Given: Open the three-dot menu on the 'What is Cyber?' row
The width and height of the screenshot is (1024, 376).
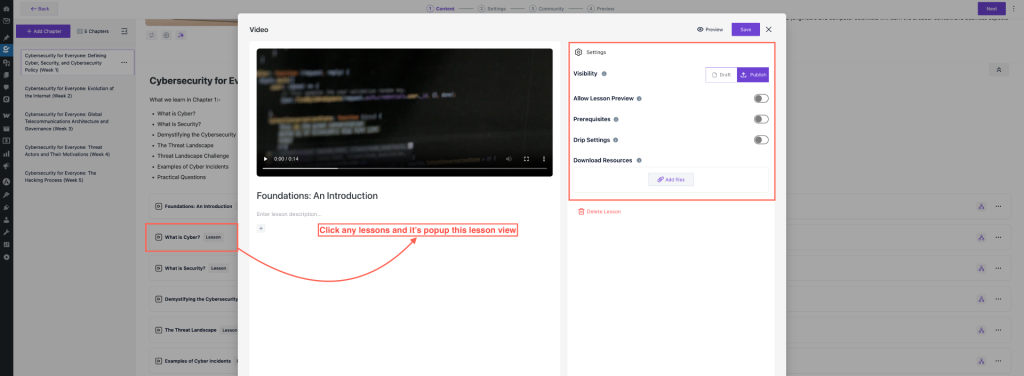Looking at the screenshot, I should tap(998, 238).
